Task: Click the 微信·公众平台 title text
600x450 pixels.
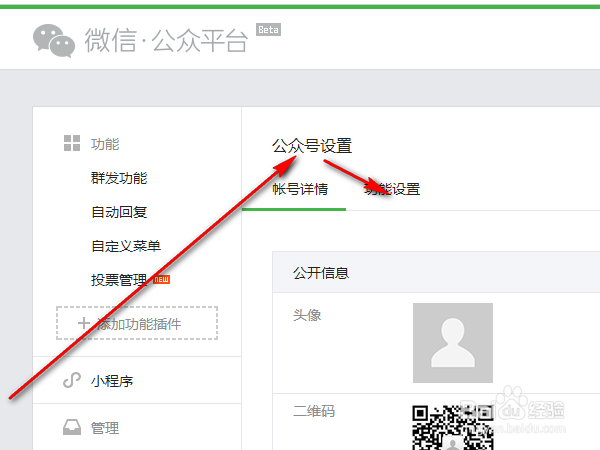Action: coord(166,41)
